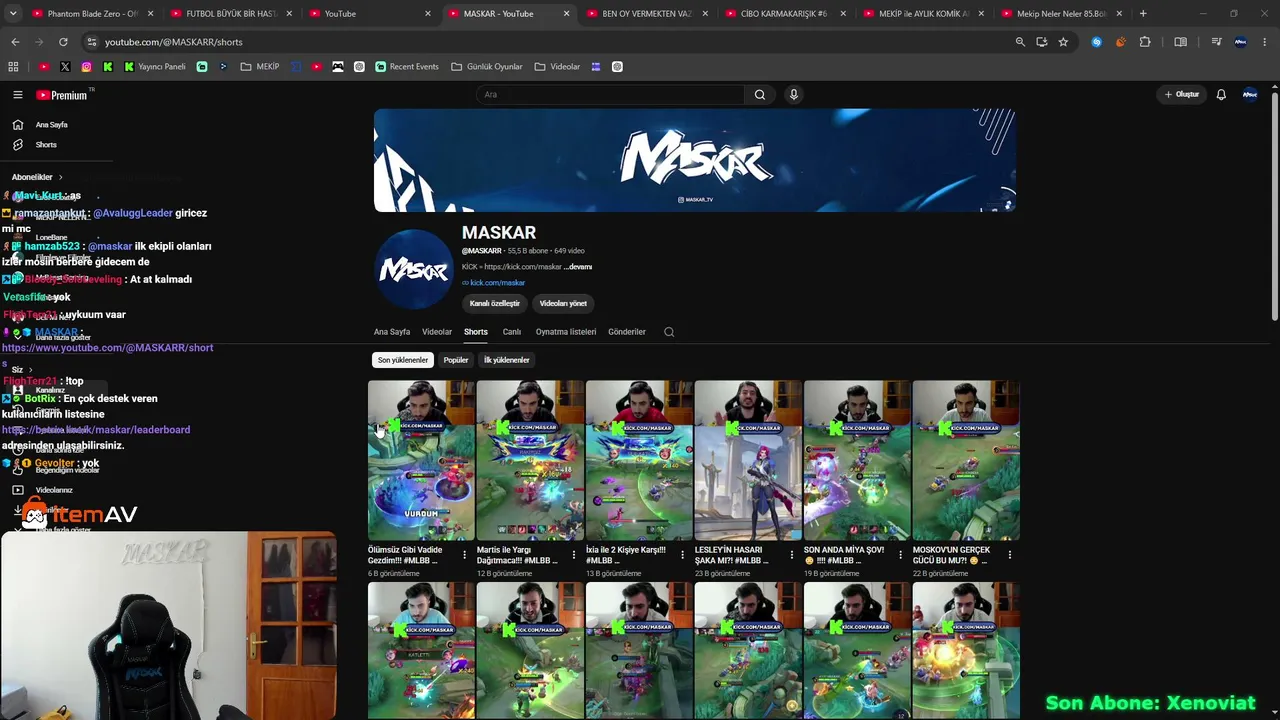The height and width of the screenshot is (720, 1280).
Task: Click the YouTube search magnifier button
Action: tap(760, 95)
